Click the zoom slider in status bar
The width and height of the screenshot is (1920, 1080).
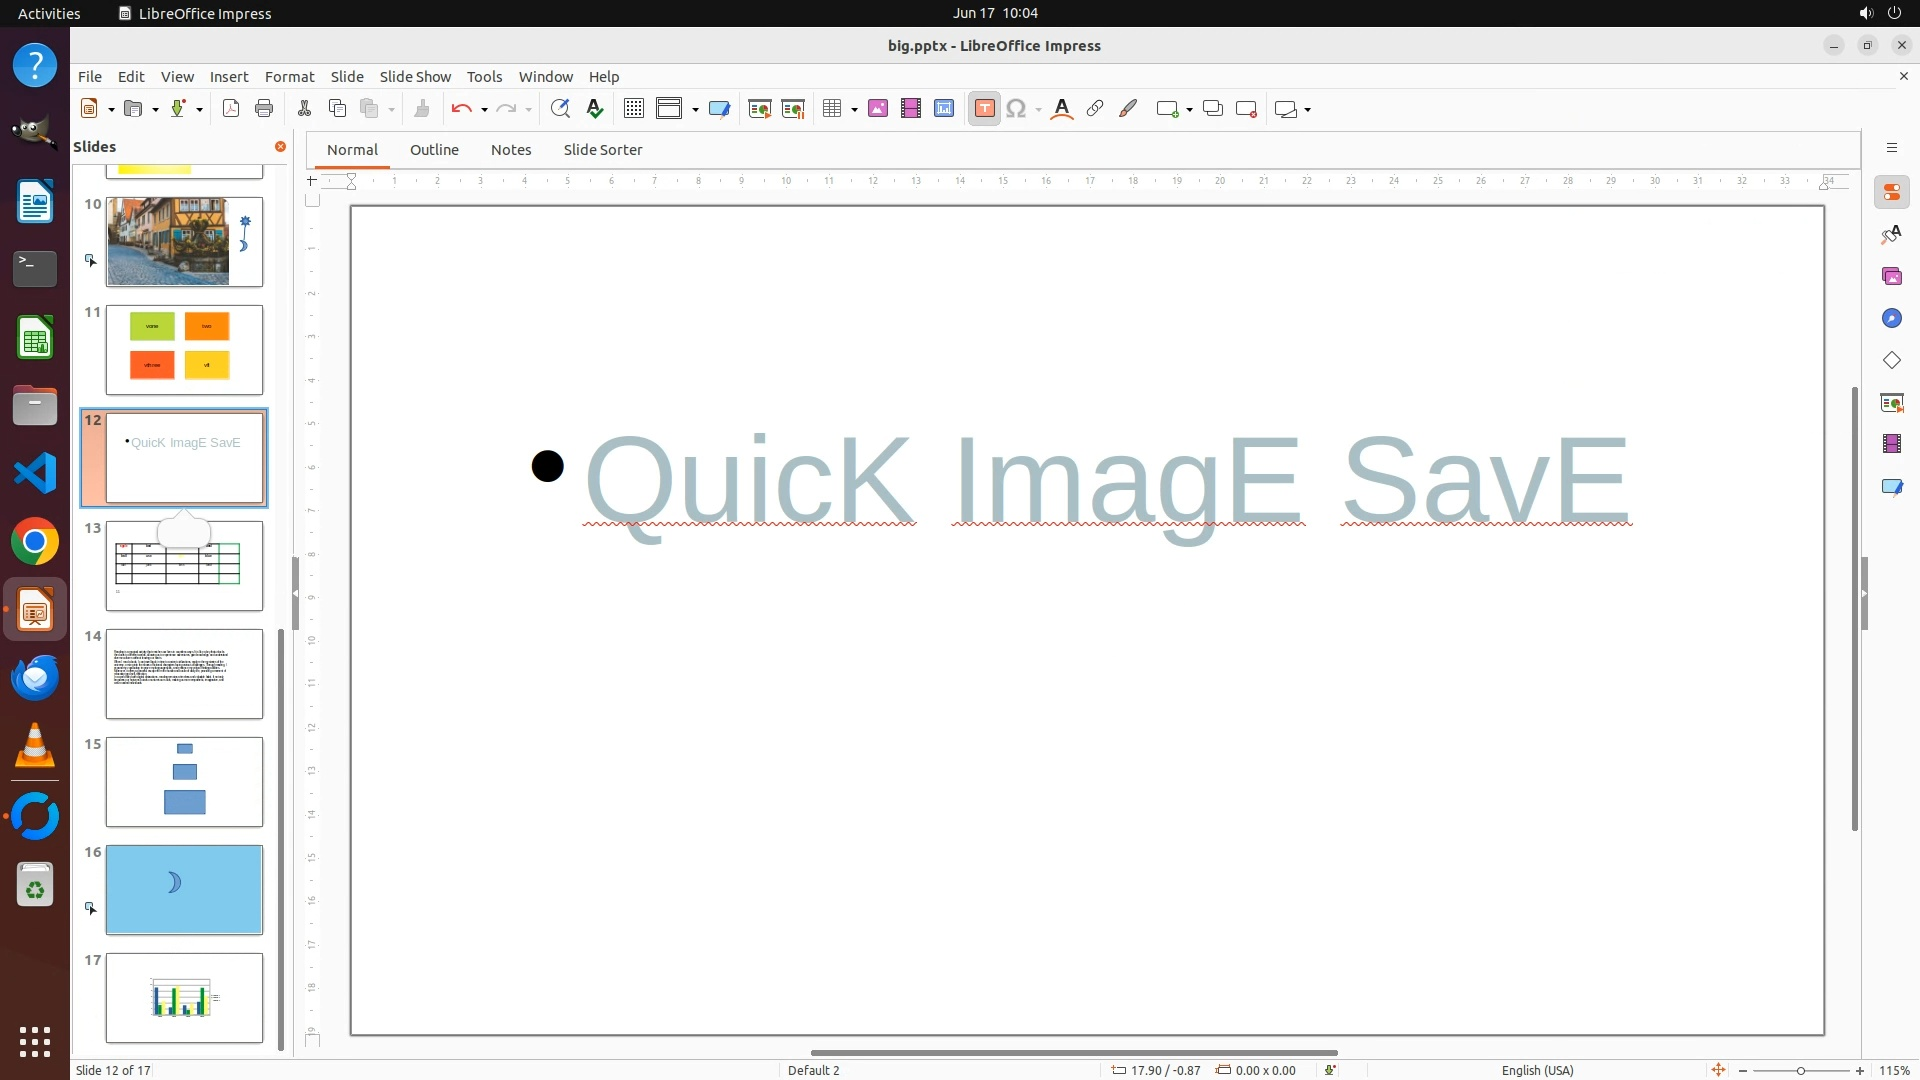click(x=1800, y=1071)
